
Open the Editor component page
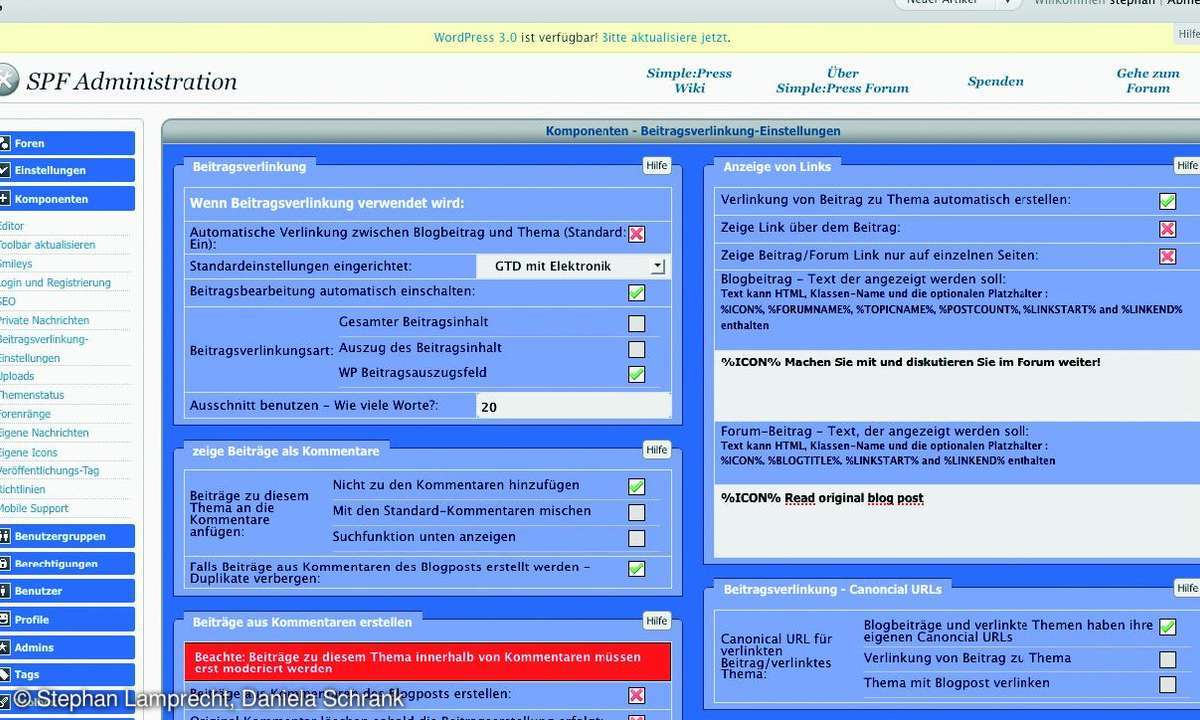pos(11,226)
